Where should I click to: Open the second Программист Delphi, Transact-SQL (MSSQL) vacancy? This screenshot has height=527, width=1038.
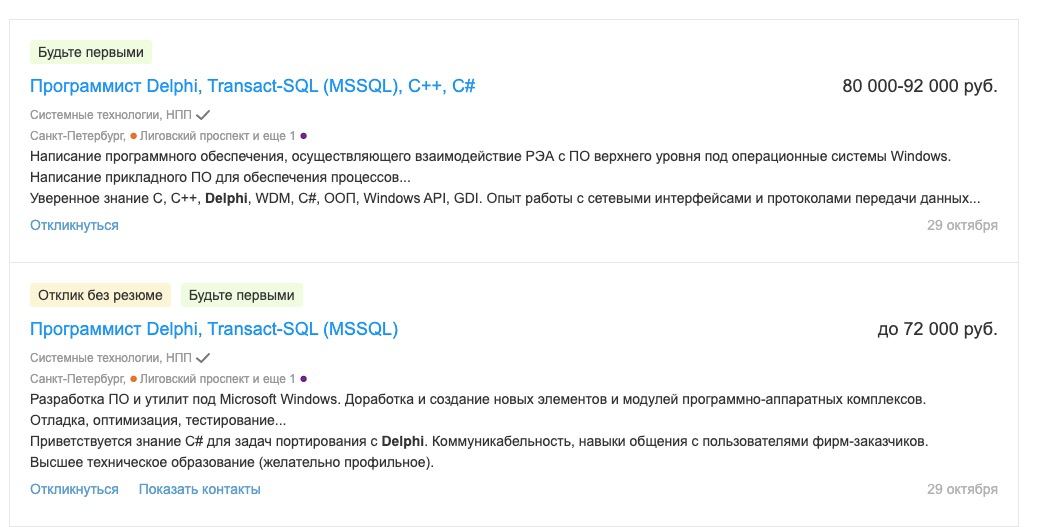214,329
